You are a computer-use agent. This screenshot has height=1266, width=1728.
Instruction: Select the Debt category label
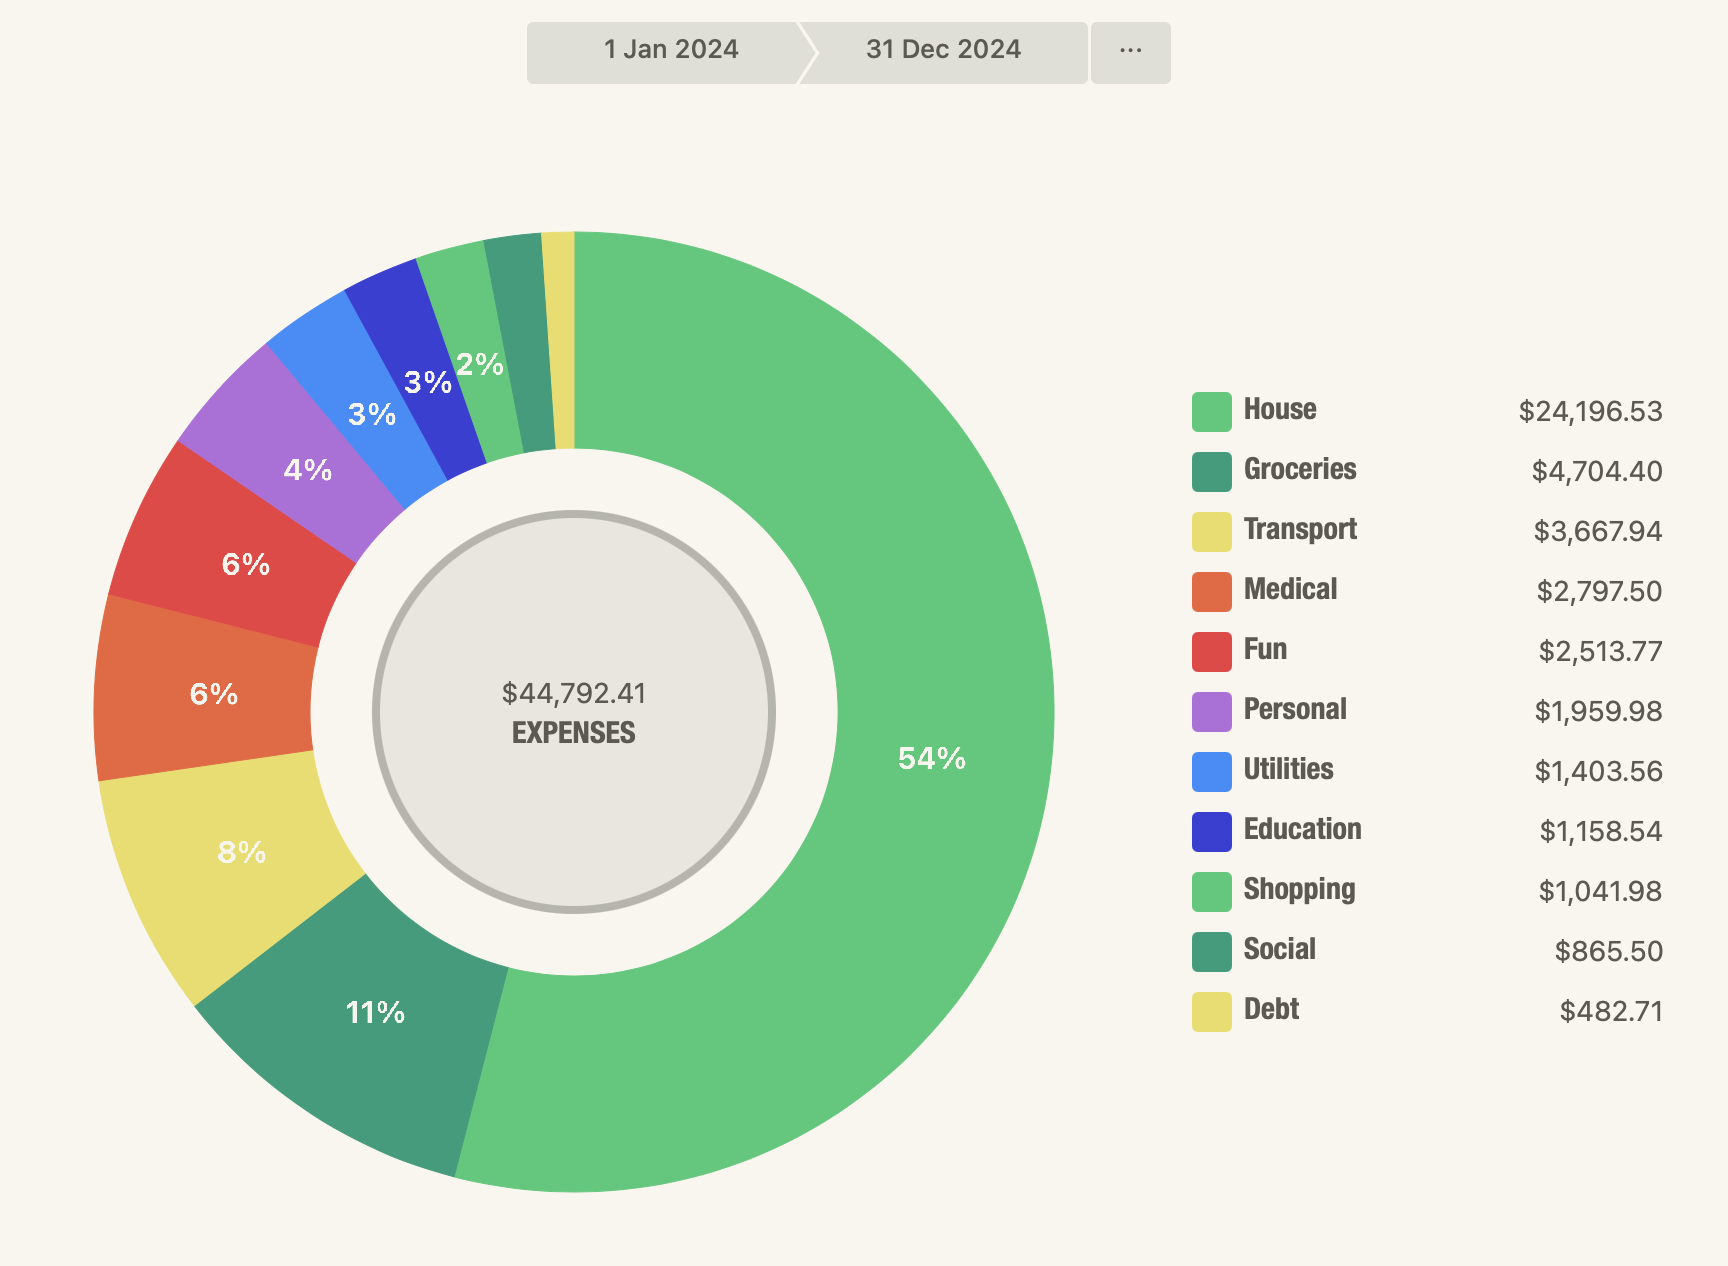[1271, 1010]
